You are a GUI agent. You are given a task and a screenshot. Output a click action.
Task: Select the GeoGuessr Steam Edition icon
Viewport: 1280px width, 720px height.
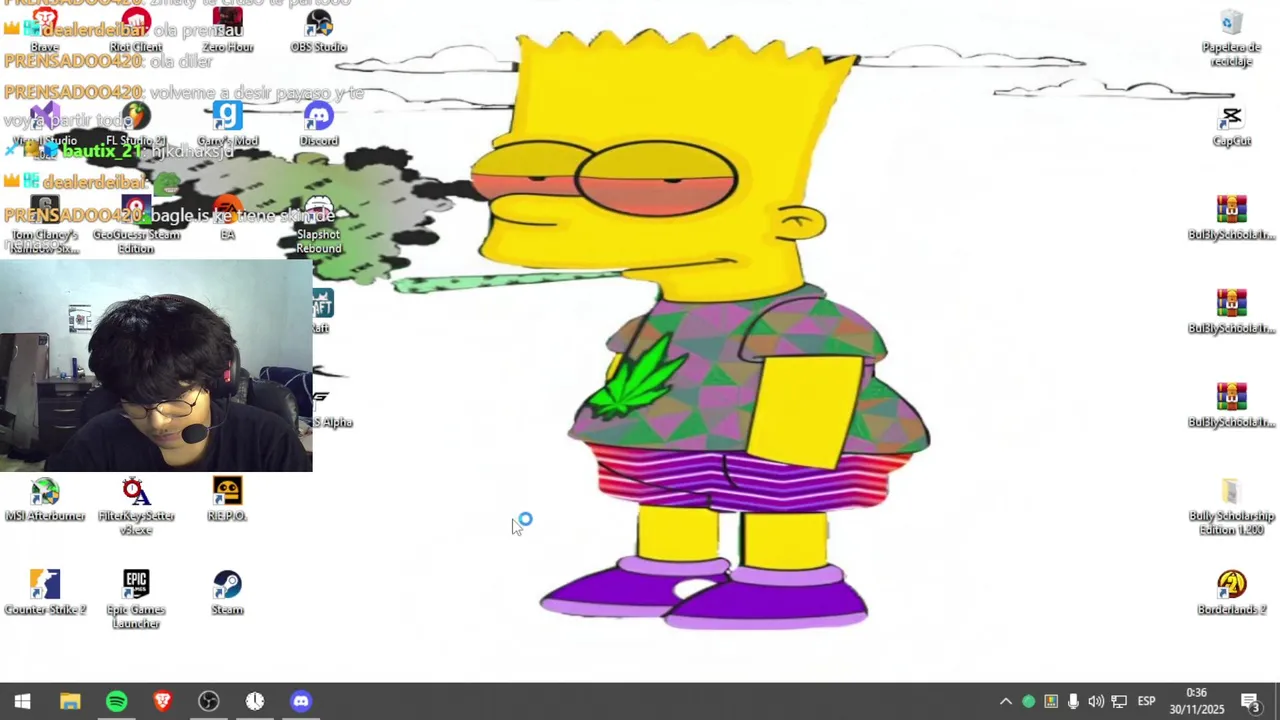click(136, 222)
